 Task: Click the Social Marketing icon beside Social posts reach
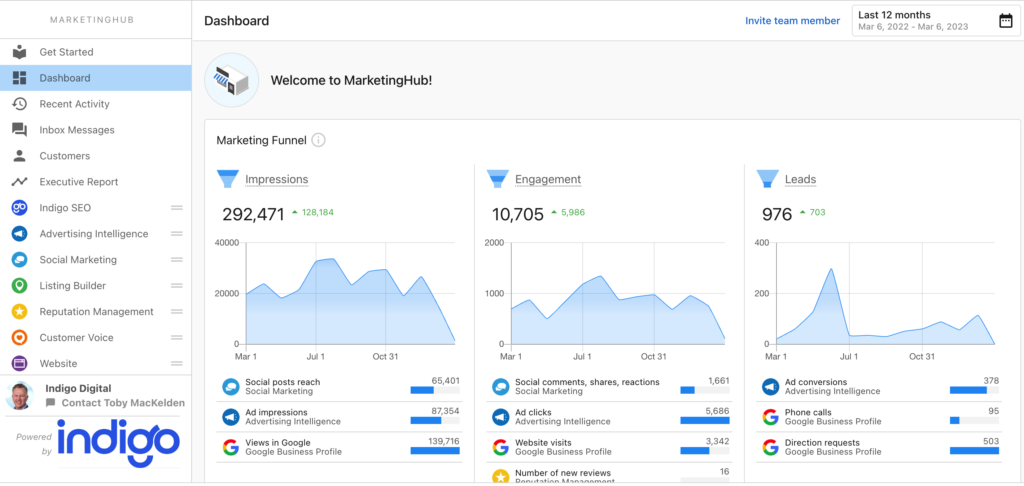coord(231,387)
